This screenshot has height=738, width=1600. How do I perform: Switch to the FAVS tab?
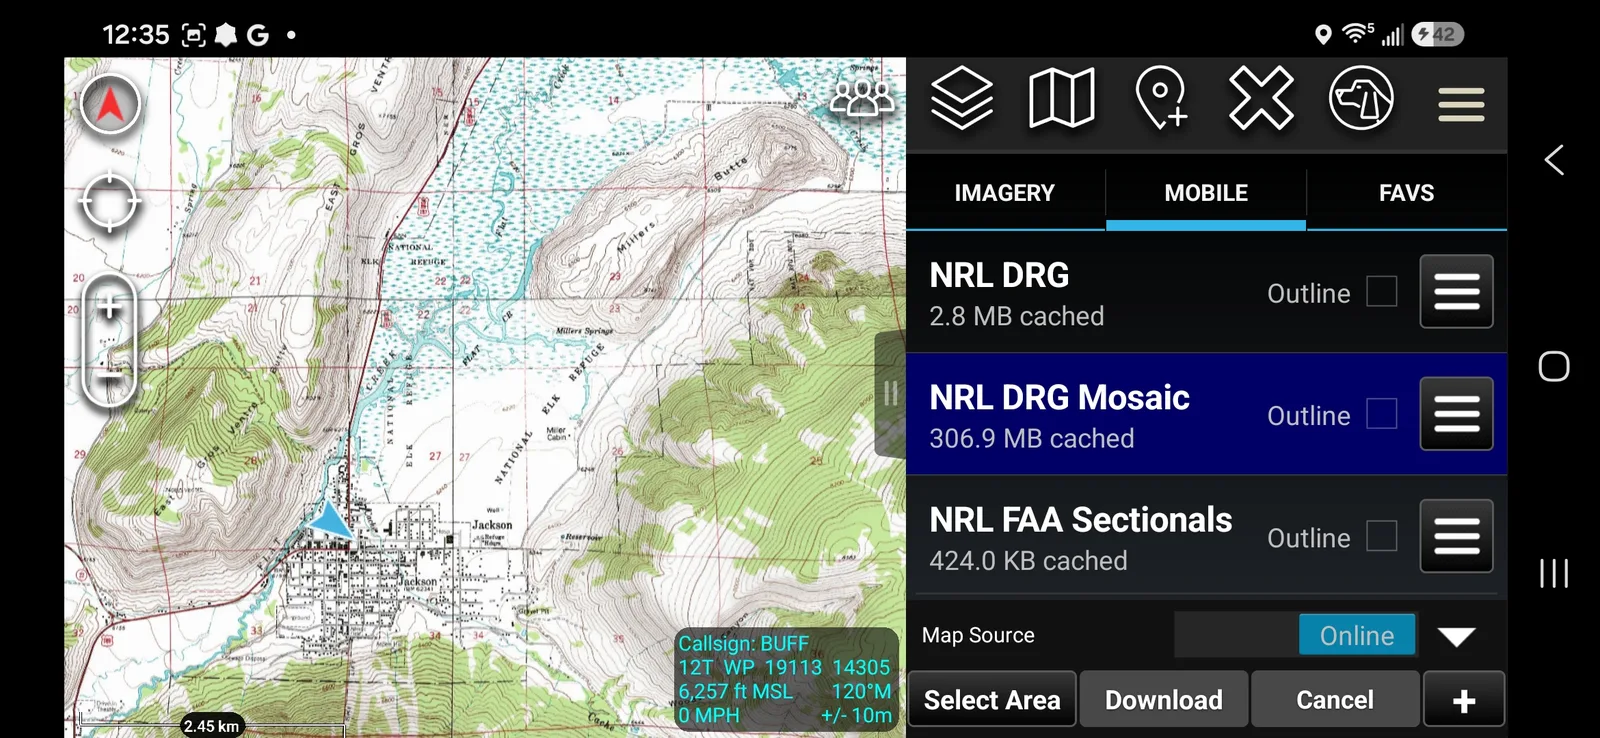pos(1406,193)
